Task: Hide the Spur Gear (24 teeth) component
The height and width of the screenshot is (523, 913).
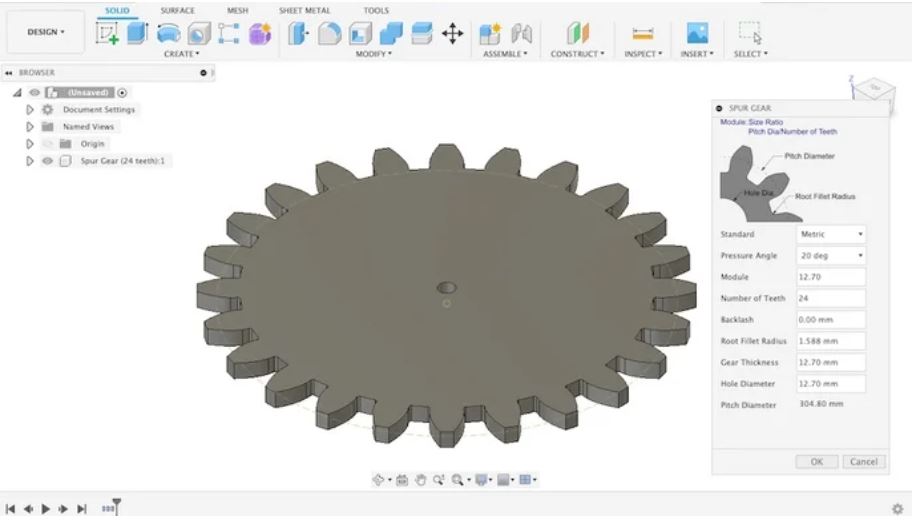Action: point(46,161)
